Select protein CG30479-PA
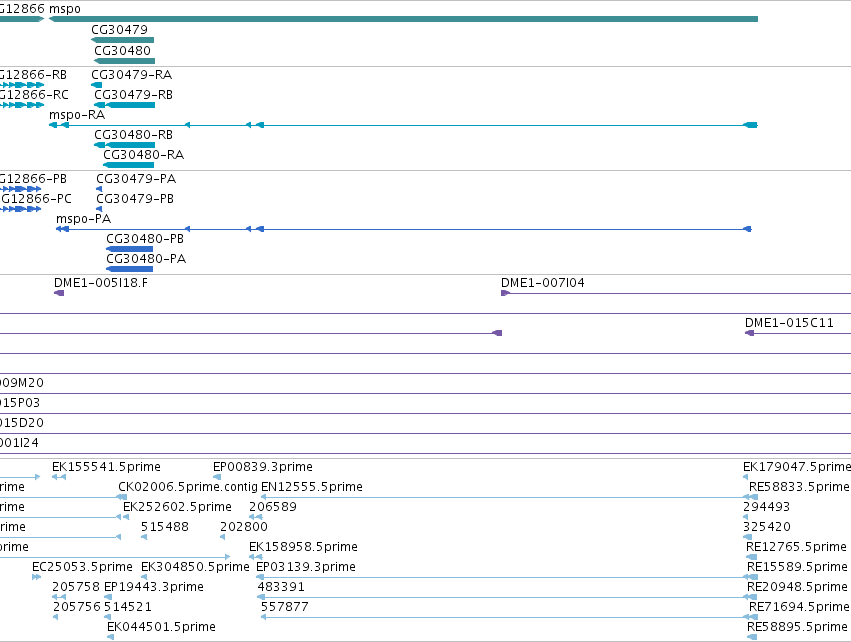Image resolution: width=851 pixels, height=642 pixels. tap(136, 179)
